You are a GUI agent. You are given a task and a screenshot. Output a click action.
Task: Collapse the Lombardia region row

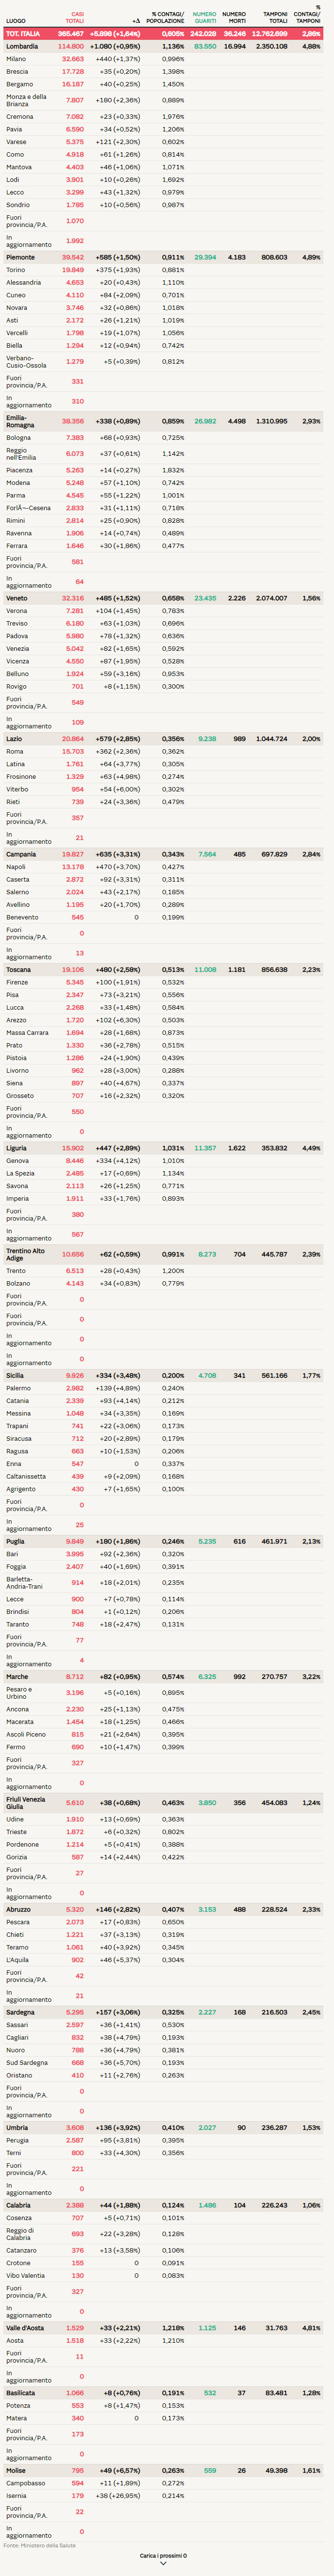(22, 46)
